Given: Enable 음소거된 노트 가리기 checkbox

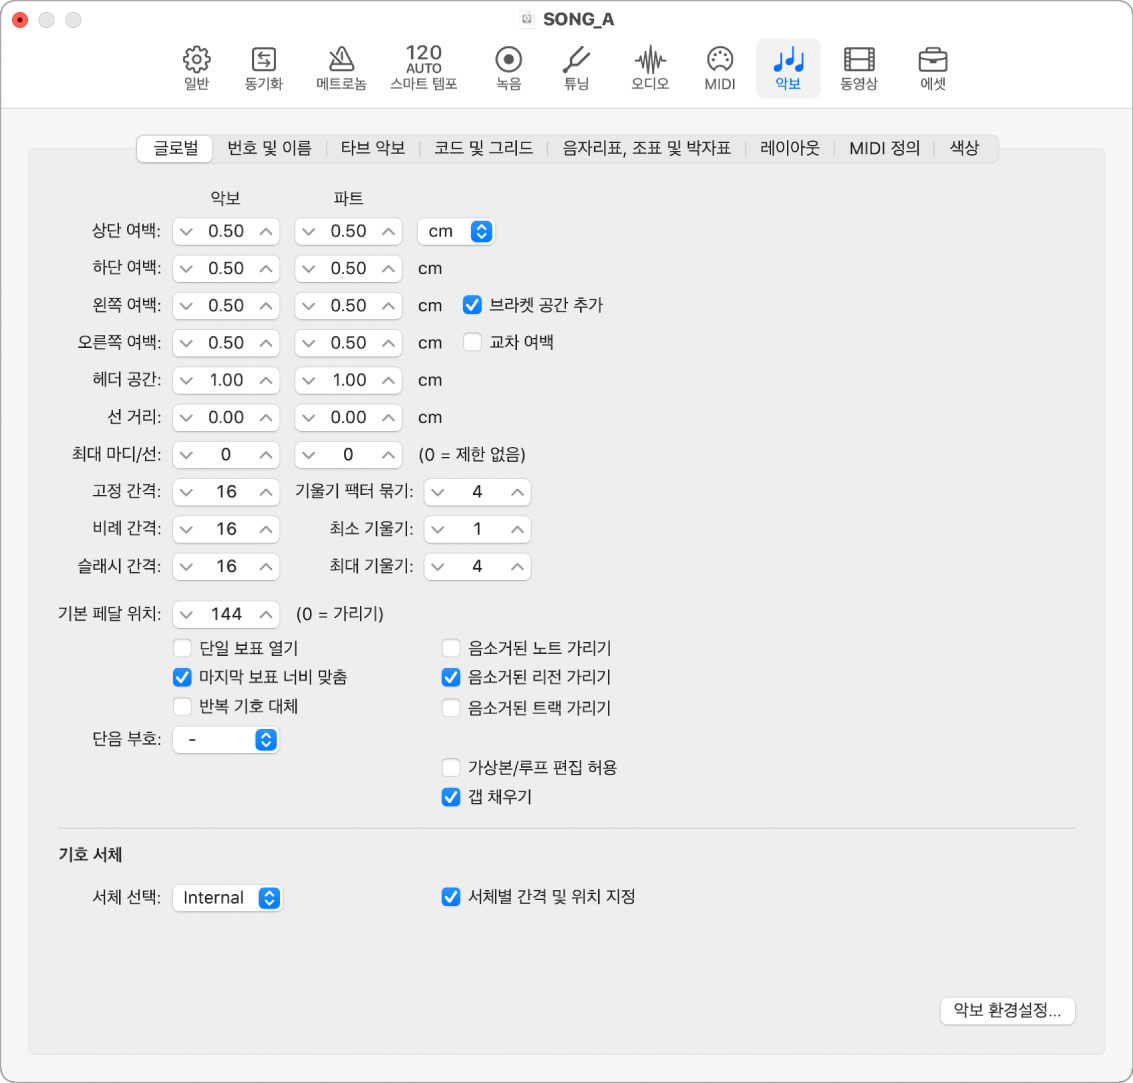Looking at the screenshot, I should [451, 647].
